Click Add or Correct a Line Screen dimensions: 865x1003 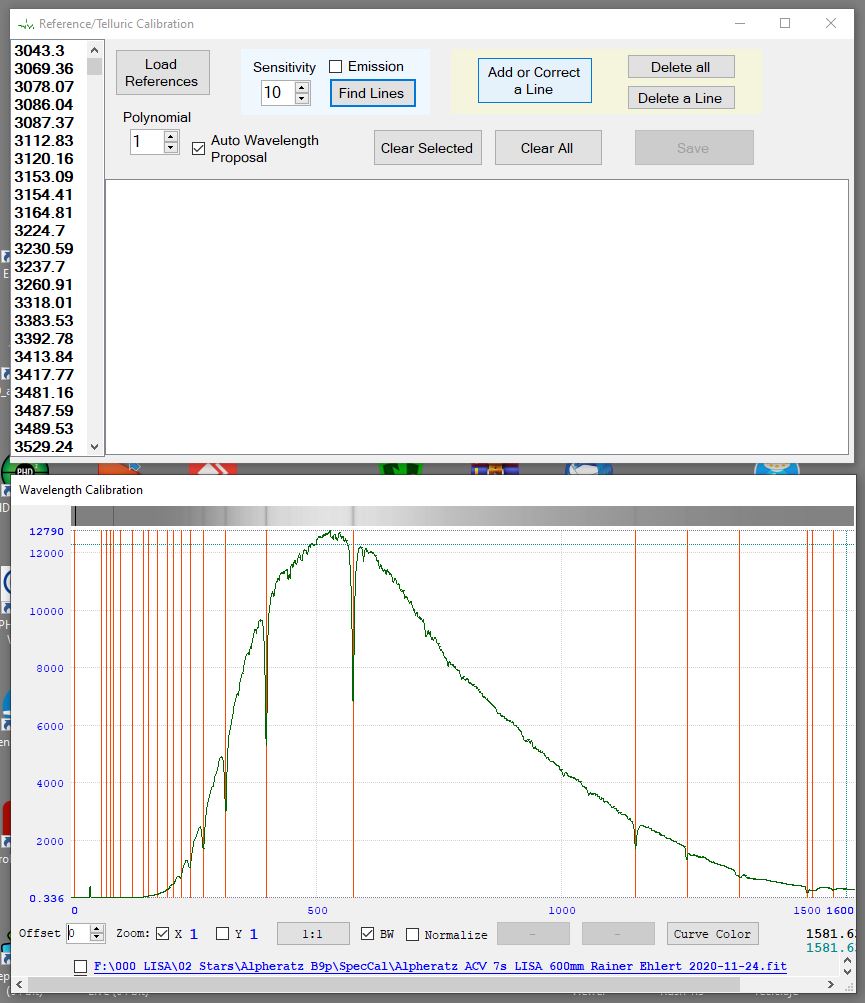click(x=534, y=81)
